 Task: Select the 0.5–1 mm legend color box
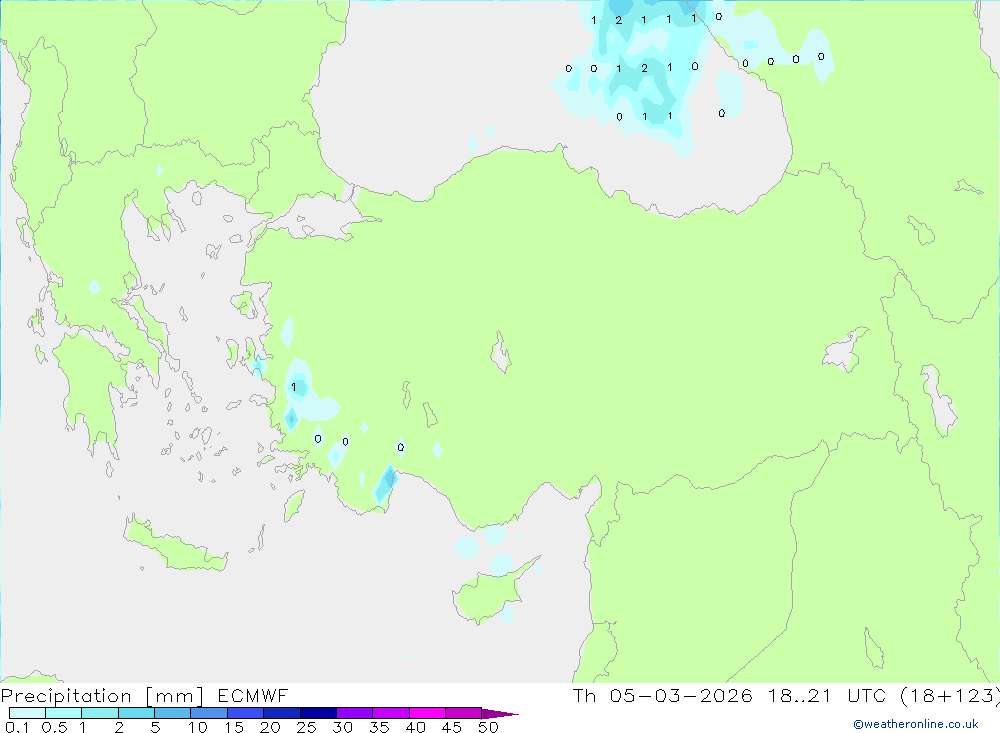click(x=63, y=713)
